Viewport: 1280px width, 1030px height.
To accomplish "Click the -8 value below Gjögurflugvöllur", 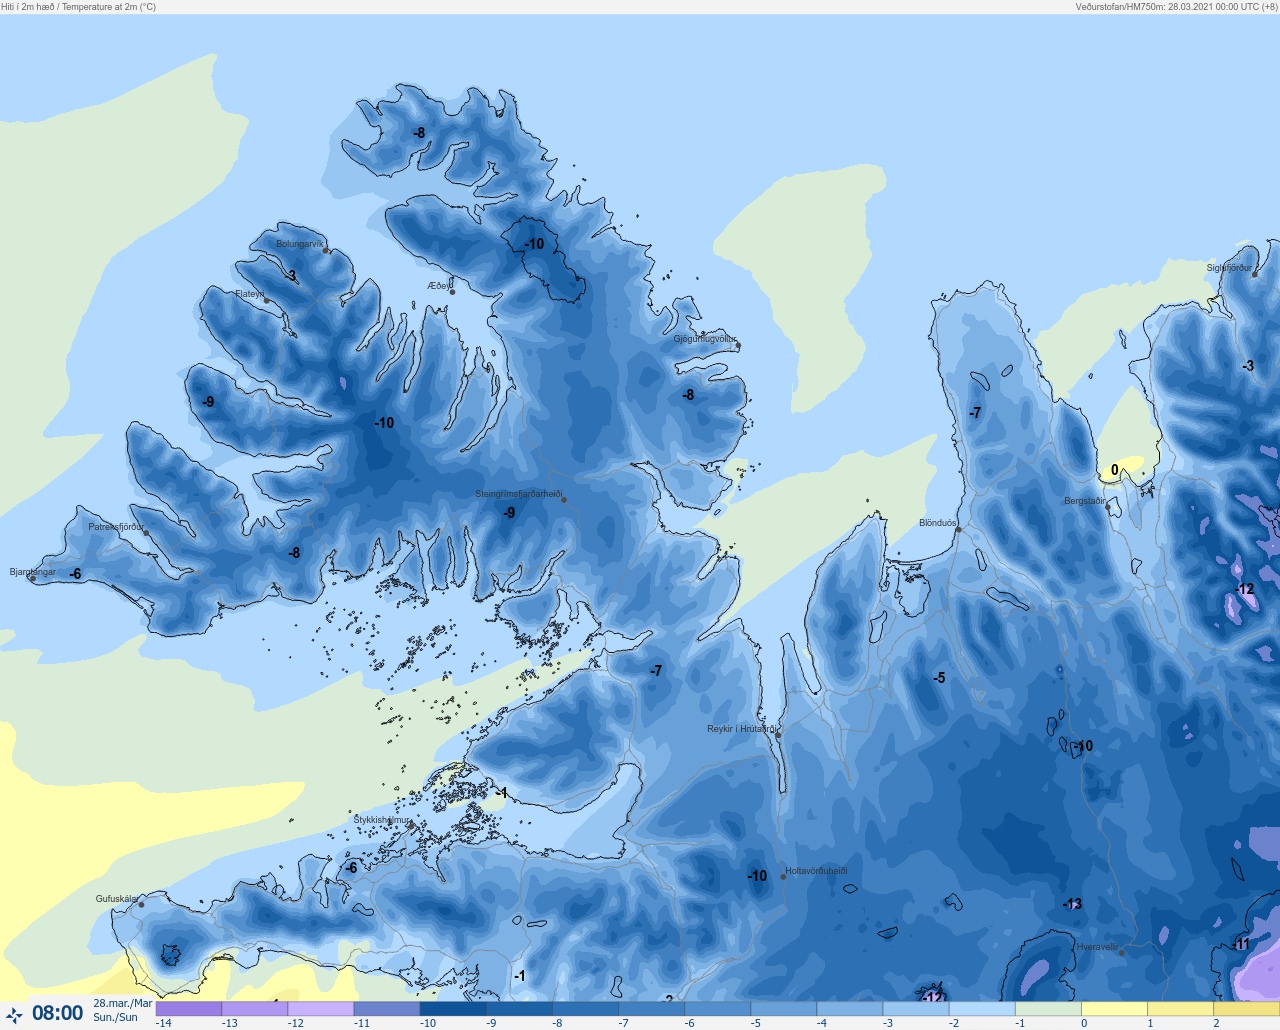I will click(688, 395).
